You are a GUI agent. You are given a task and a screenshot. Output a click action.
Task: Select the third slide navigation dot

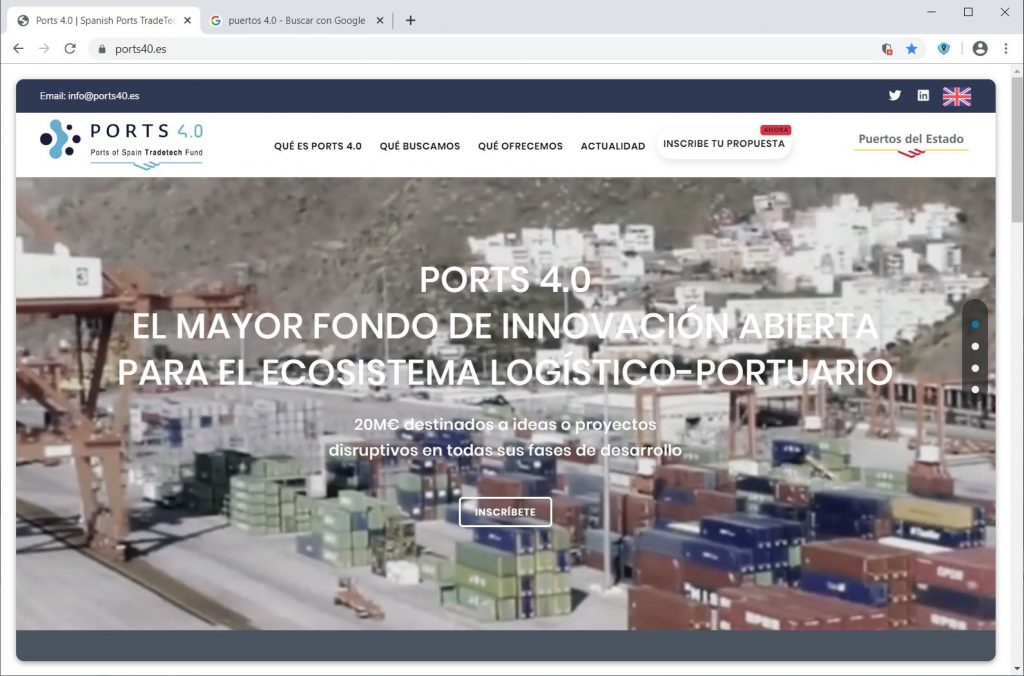tap(975, 368)
